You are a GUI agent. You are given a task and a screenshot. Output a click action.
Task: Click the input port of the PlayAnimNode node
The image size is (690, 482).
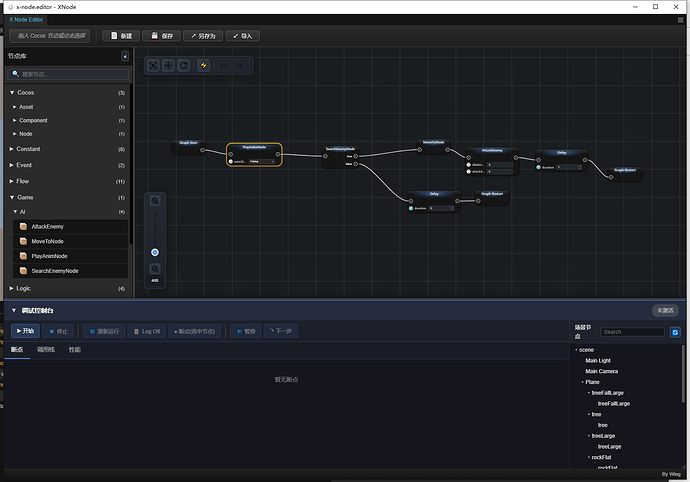click(x=231, y=155)
